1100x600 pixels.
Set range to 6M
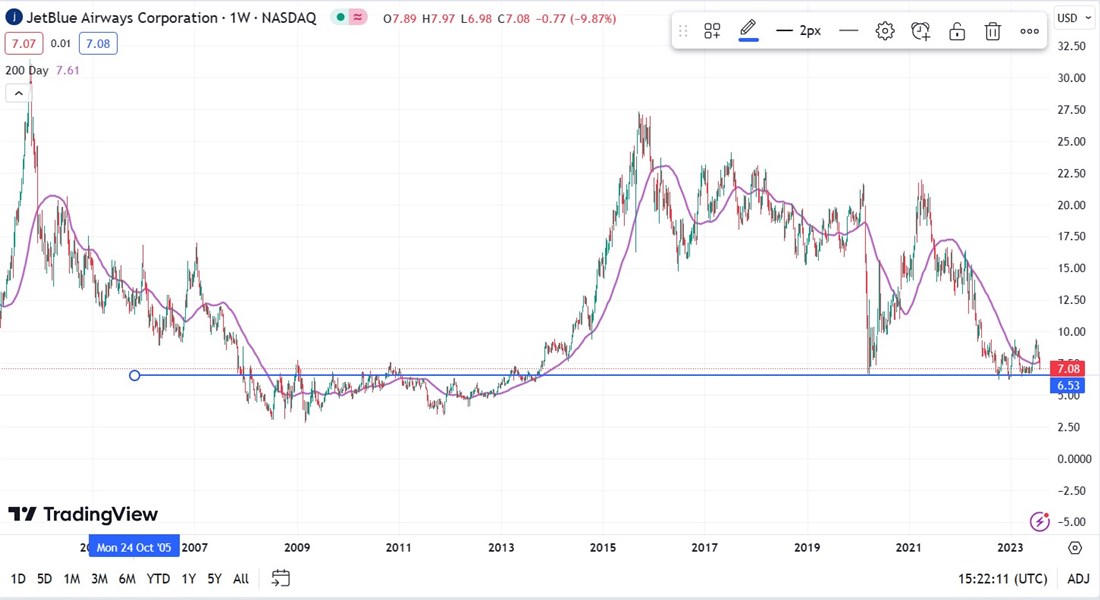(127, 579)
